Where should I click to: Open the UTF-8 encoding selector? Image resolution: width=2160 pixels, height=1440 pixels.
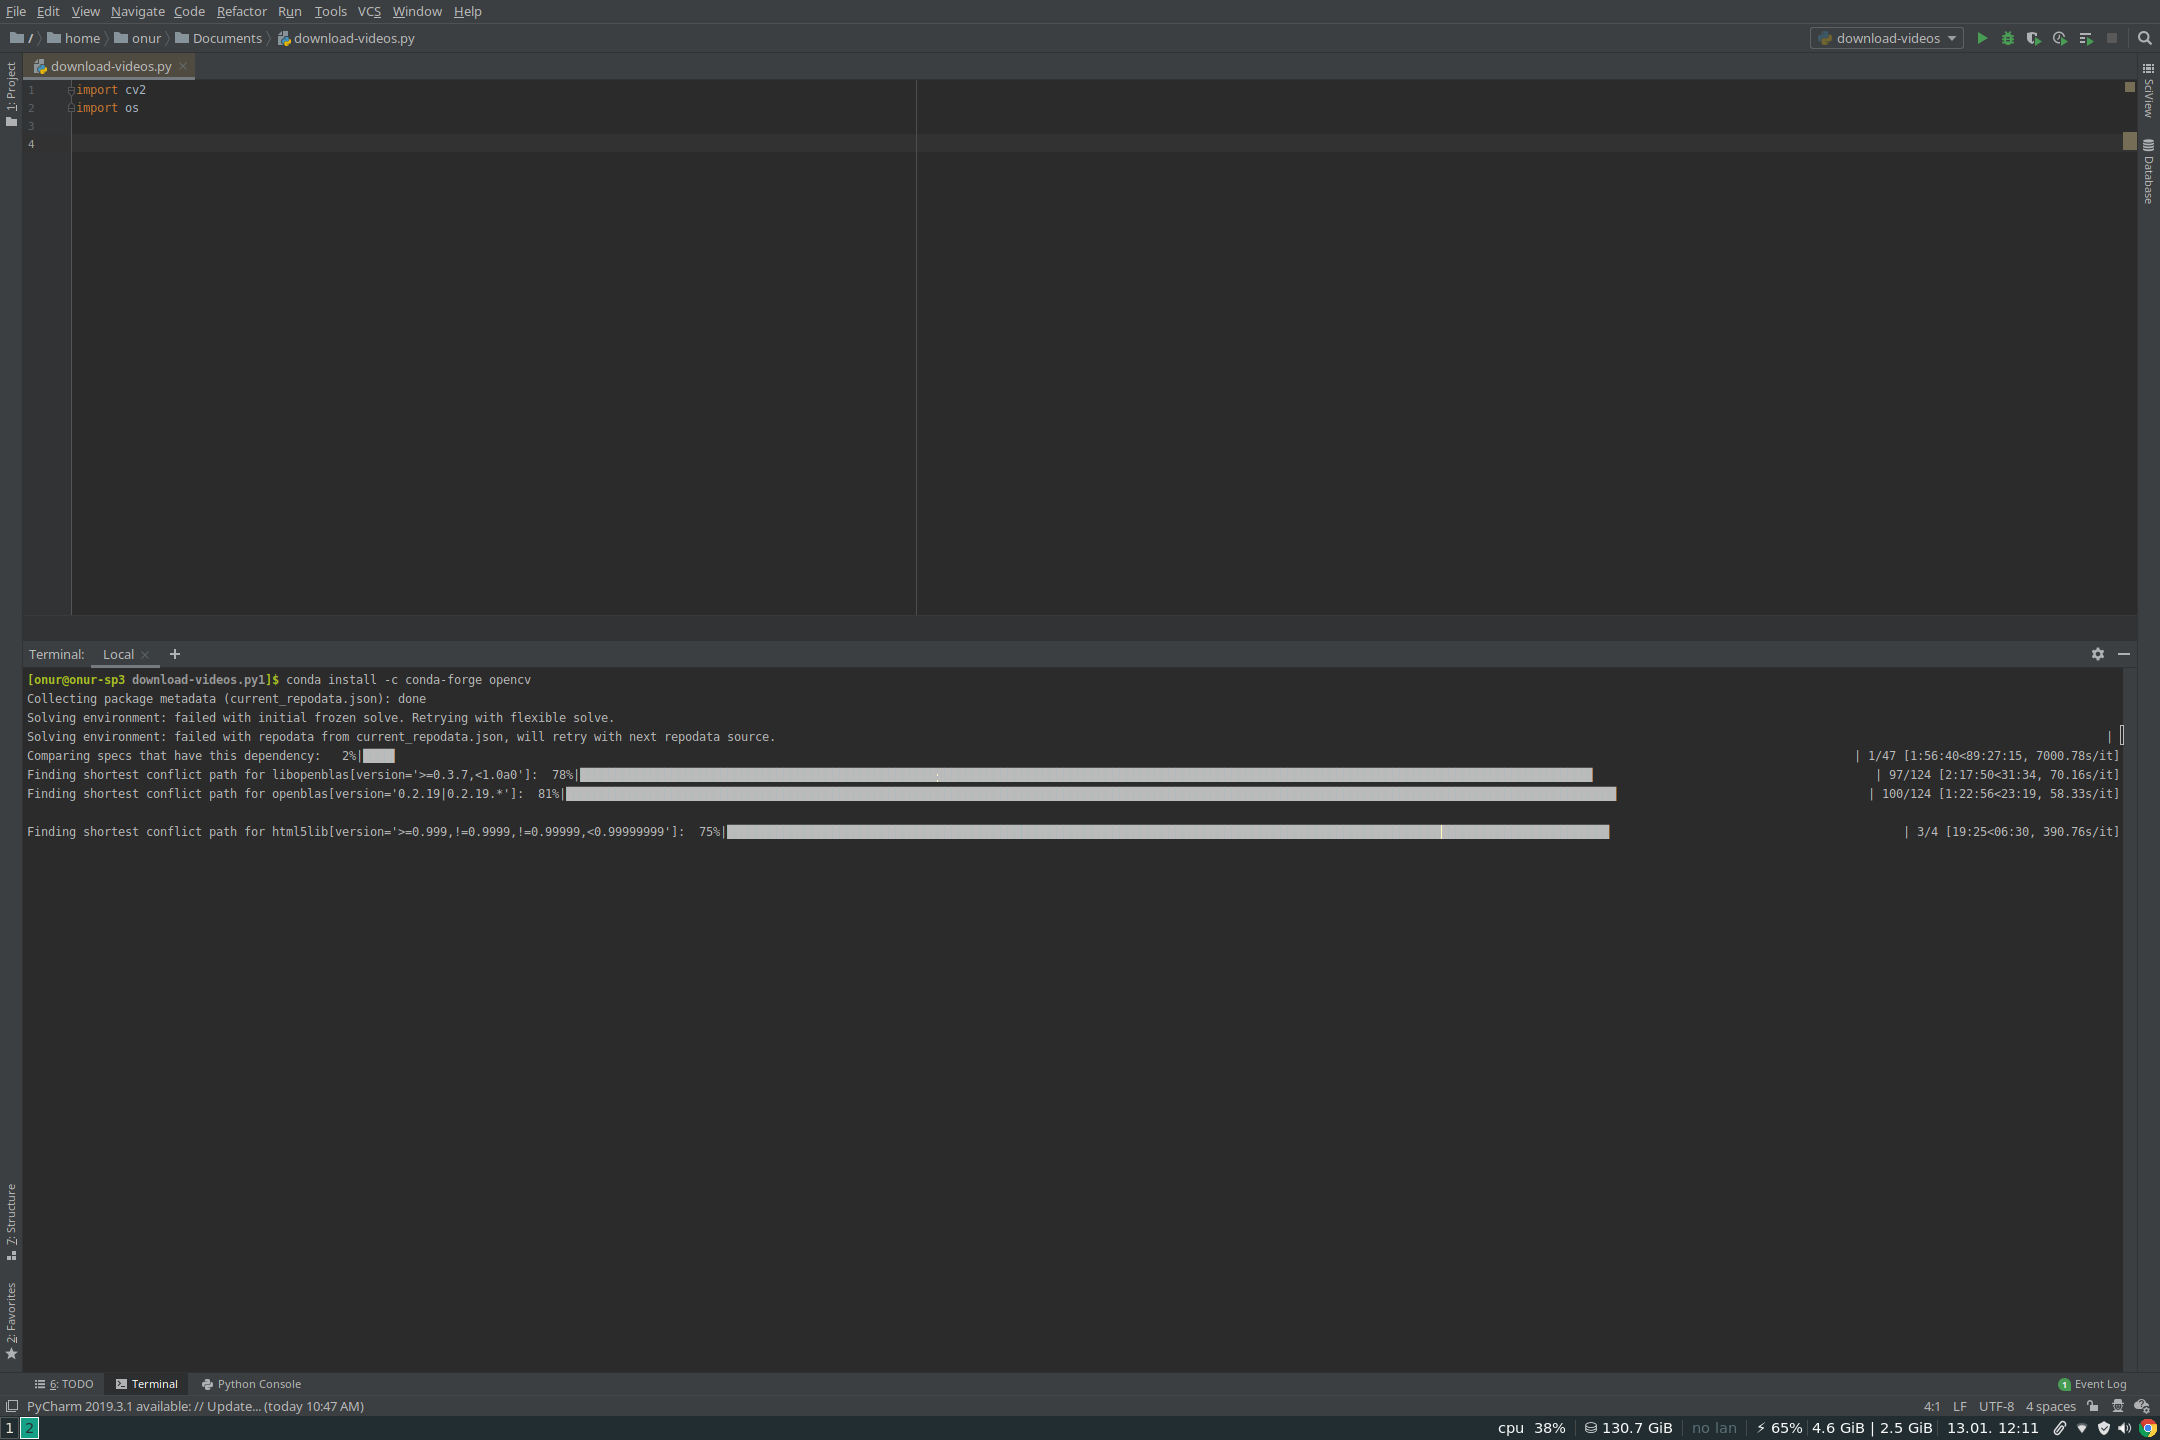[1996, 1406]
